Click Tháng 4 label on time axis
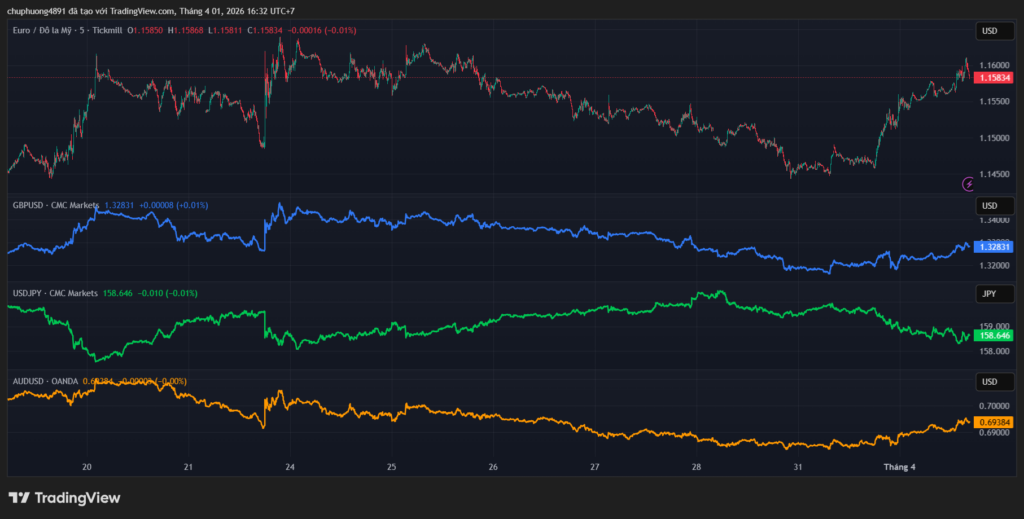The image size is (1024, 519). tap(898, 467)
